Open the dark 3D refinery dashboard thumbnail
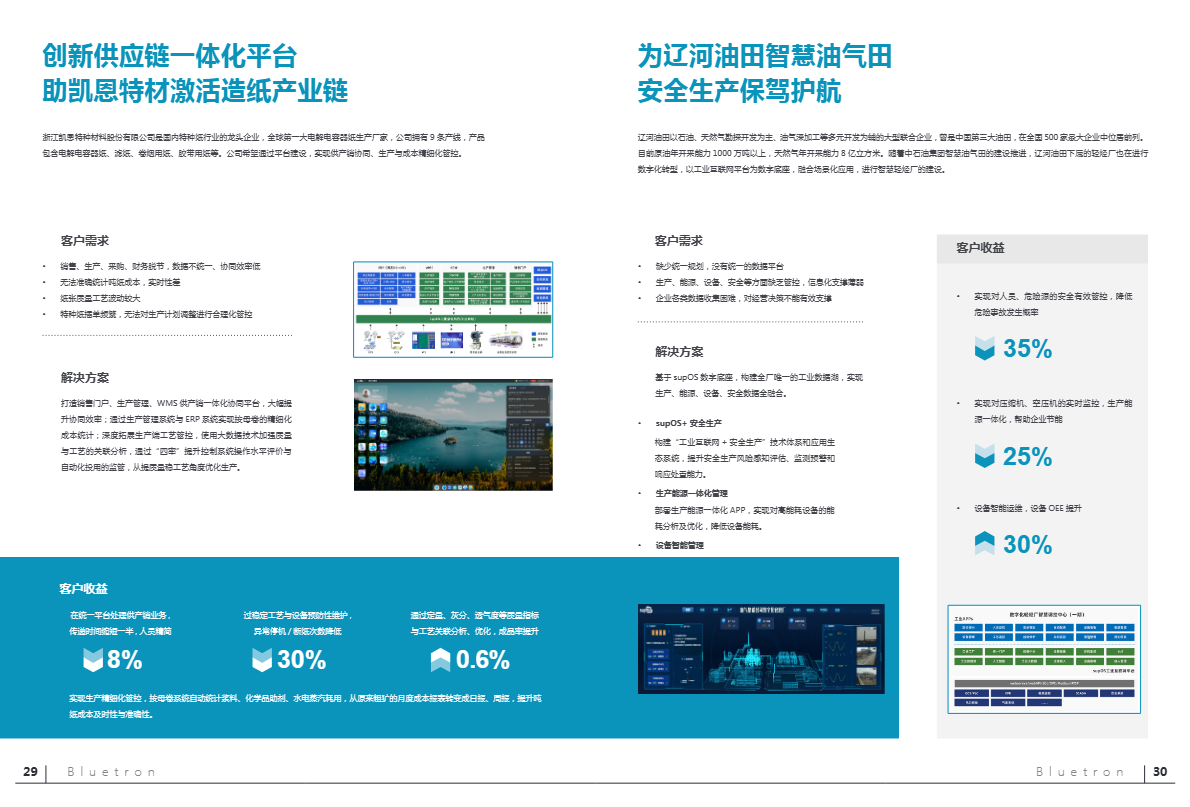Image resolution: width=1190 pixels, height=807 pixels. [x=761, y=649]
